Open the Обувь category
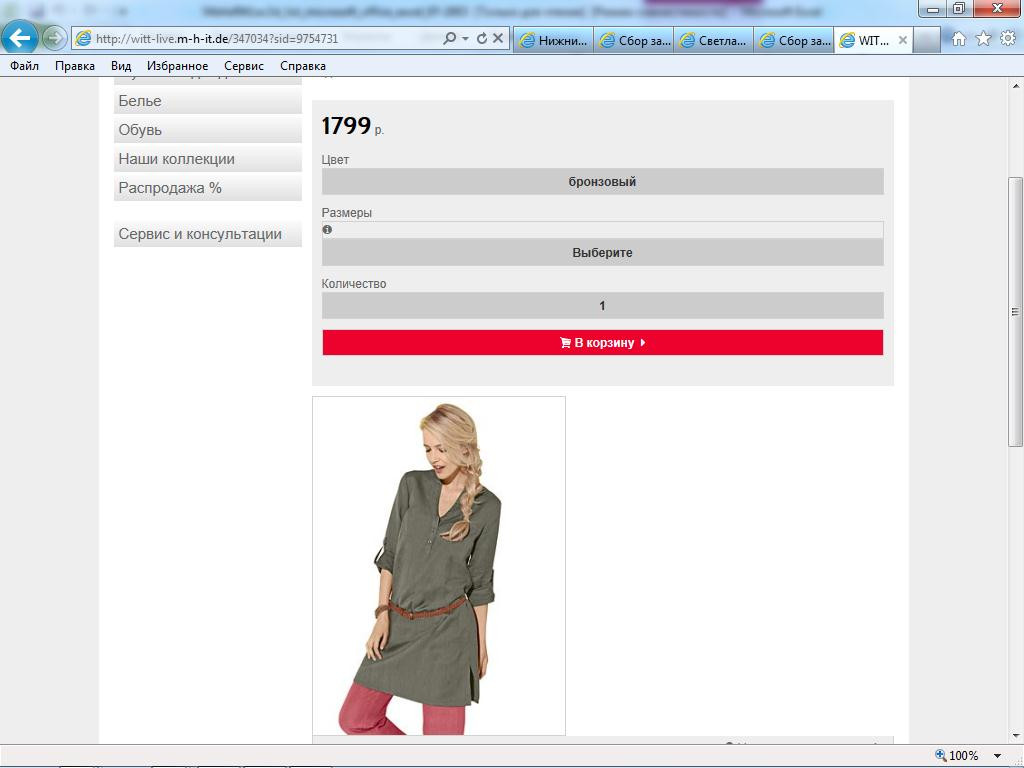 pos(208,130)
